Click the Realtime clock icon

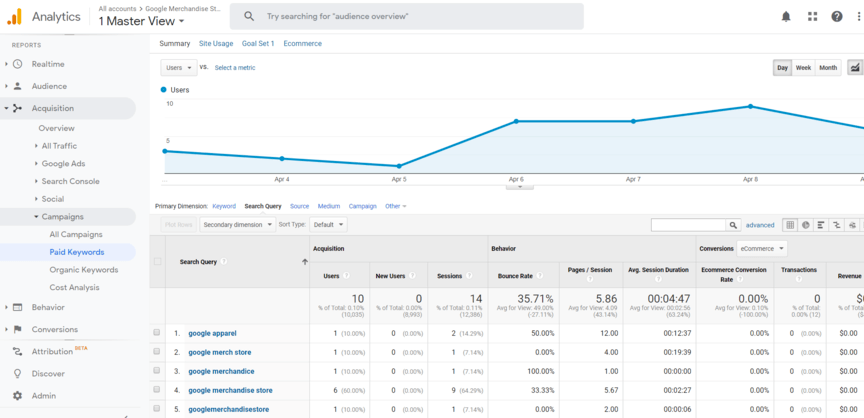pos(18,64)
